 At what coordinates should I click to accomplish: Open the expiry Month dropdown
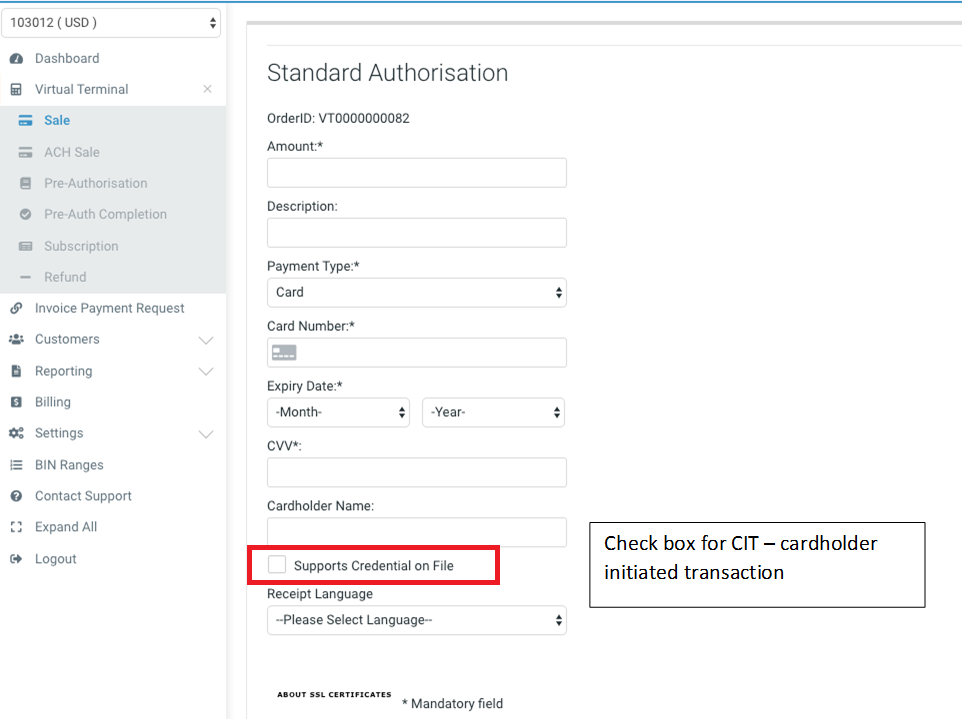coord(338,412)
